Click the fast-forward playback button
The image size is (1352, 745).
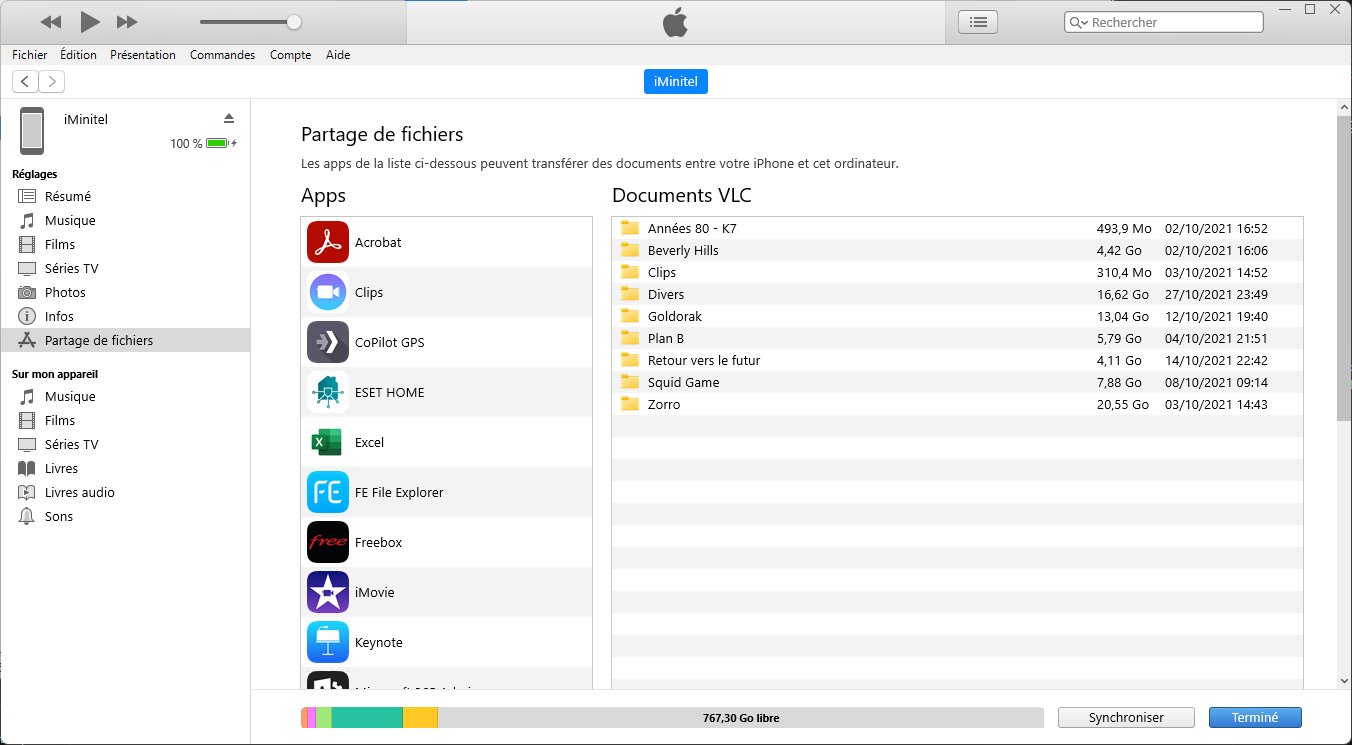127,22
